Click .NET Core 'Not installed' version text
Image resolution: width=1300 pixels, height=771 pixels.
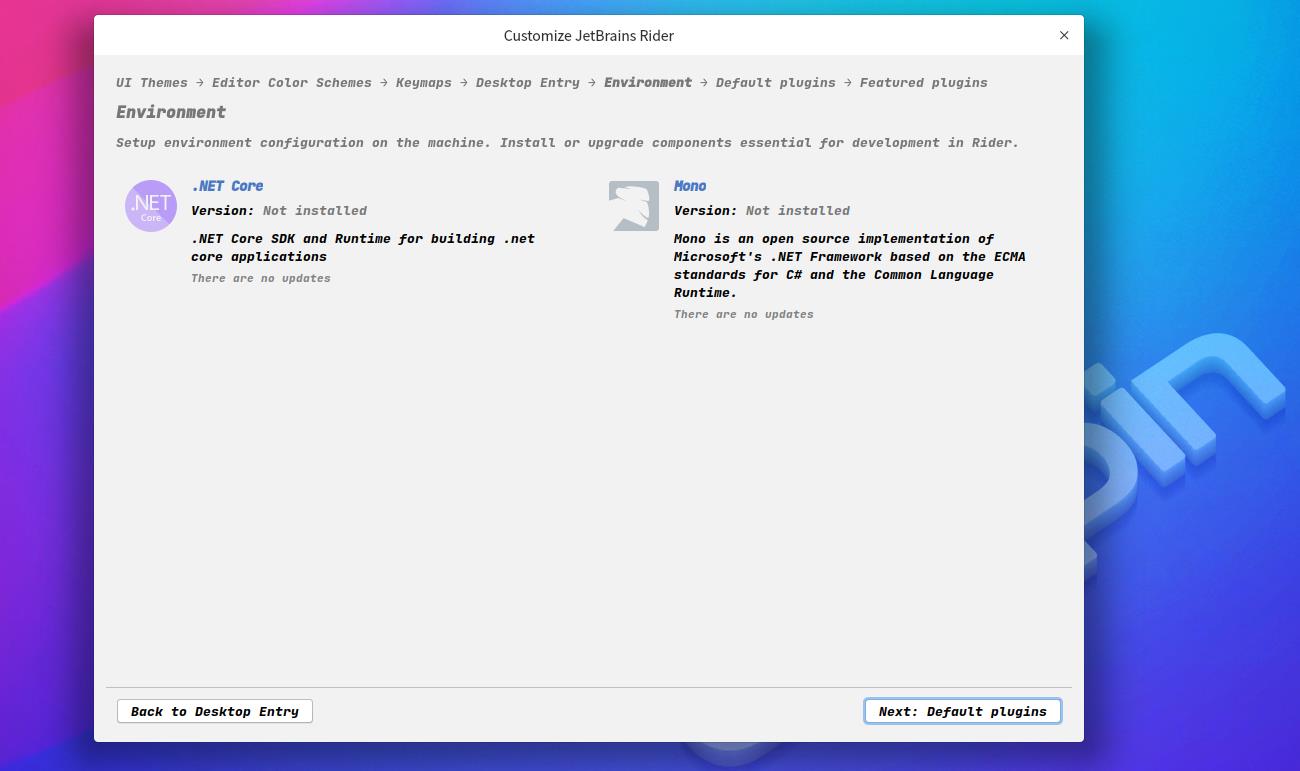[315, 211]
